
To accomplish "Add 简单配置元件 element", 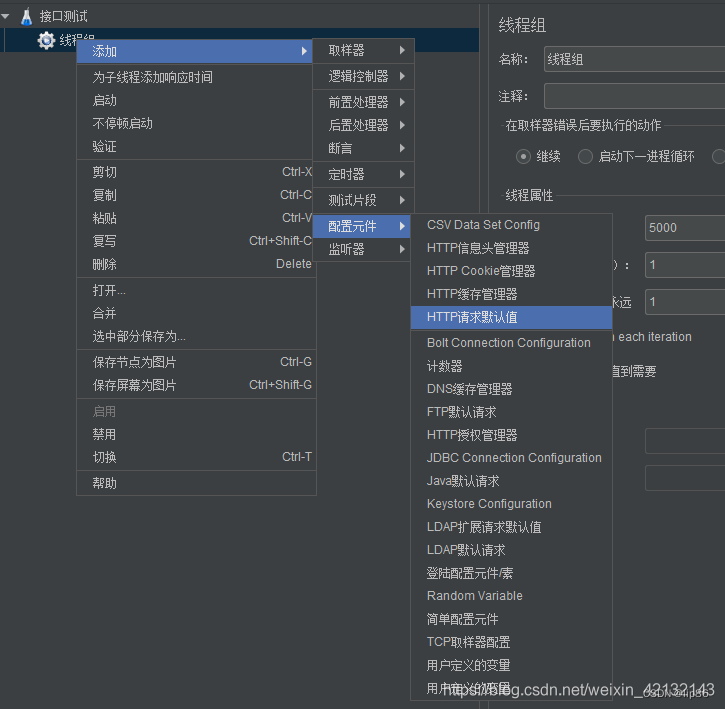I will [x=511, y=619].
